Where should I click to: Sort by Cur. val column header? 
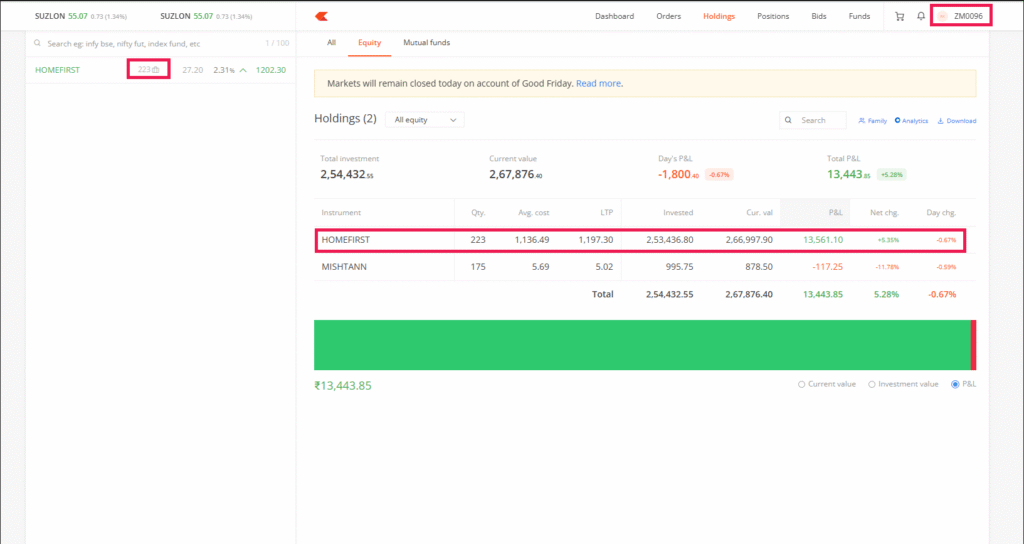click(x=760, y=213)
